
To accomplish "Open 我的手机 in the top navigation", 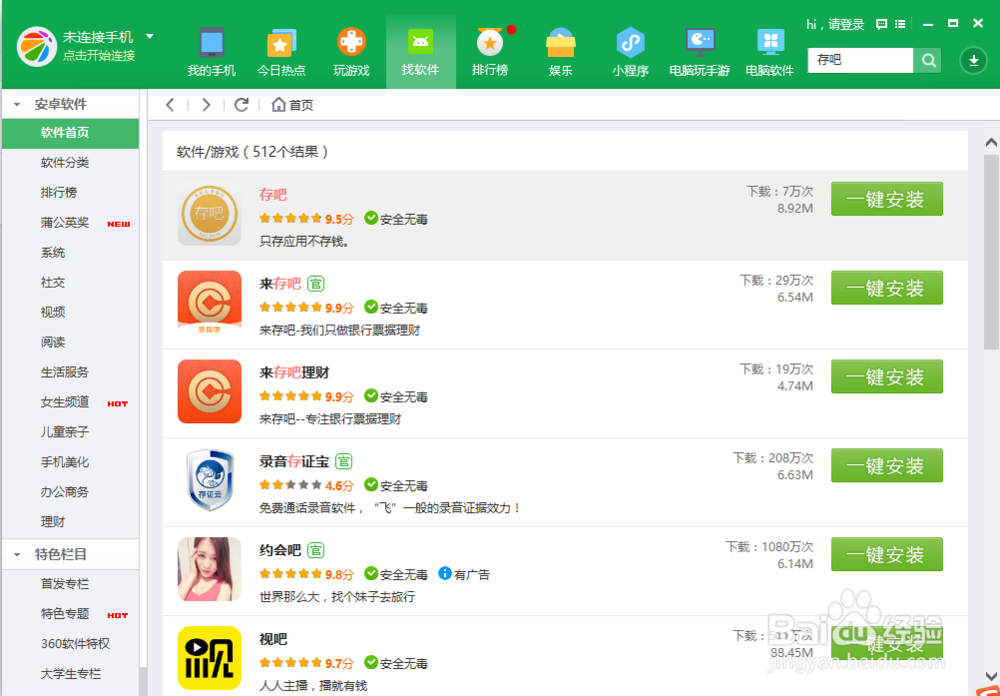I will point(212,52).
